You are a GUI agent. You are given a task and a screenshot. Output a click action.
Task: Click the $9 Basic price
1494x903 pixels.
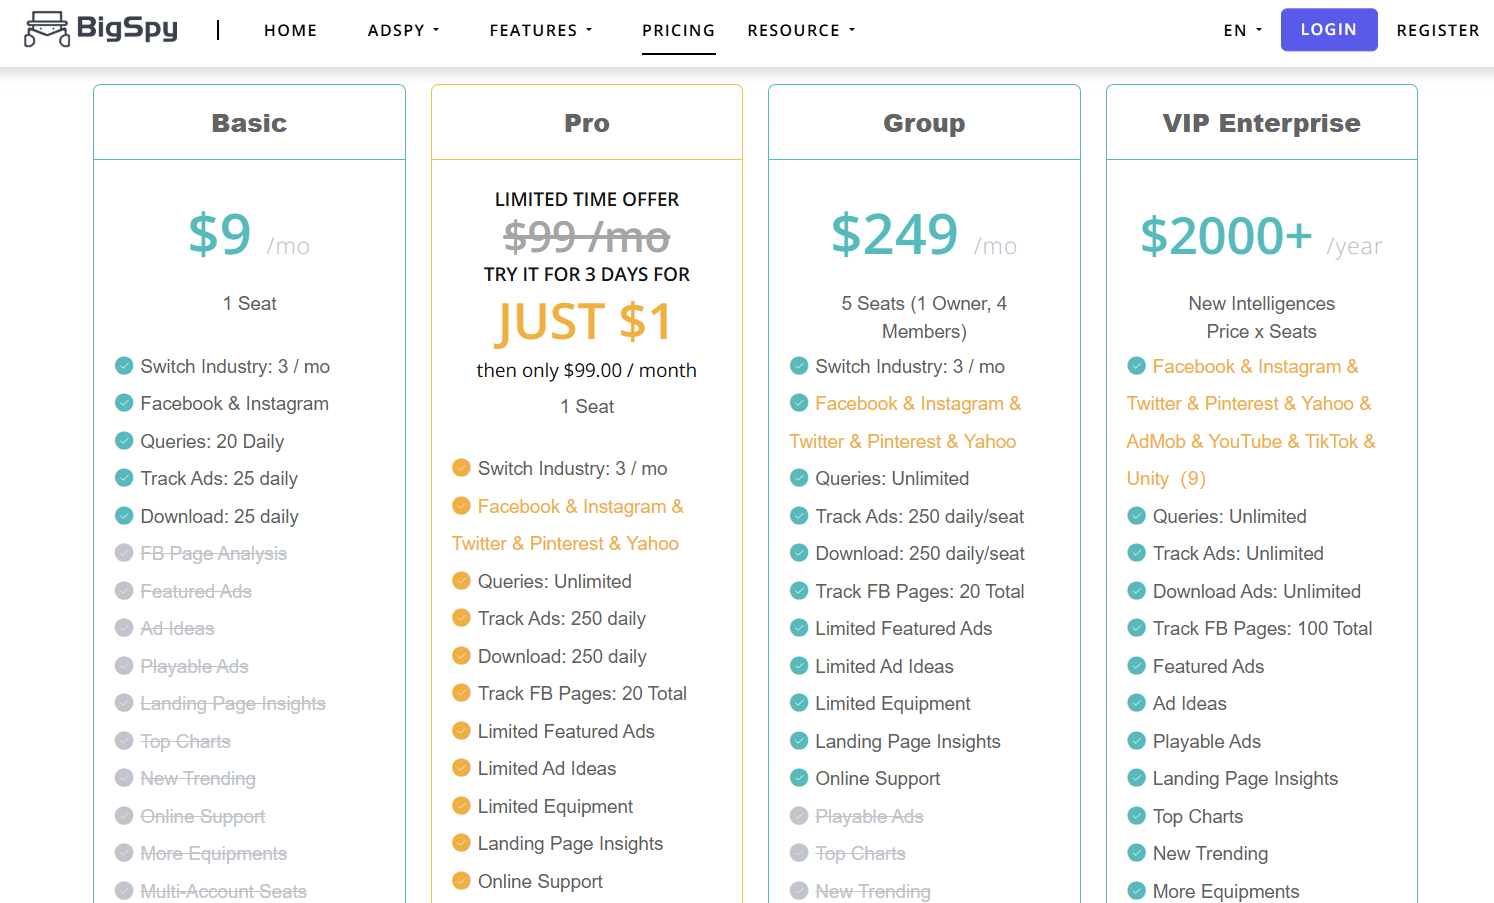tap(220, 234)
